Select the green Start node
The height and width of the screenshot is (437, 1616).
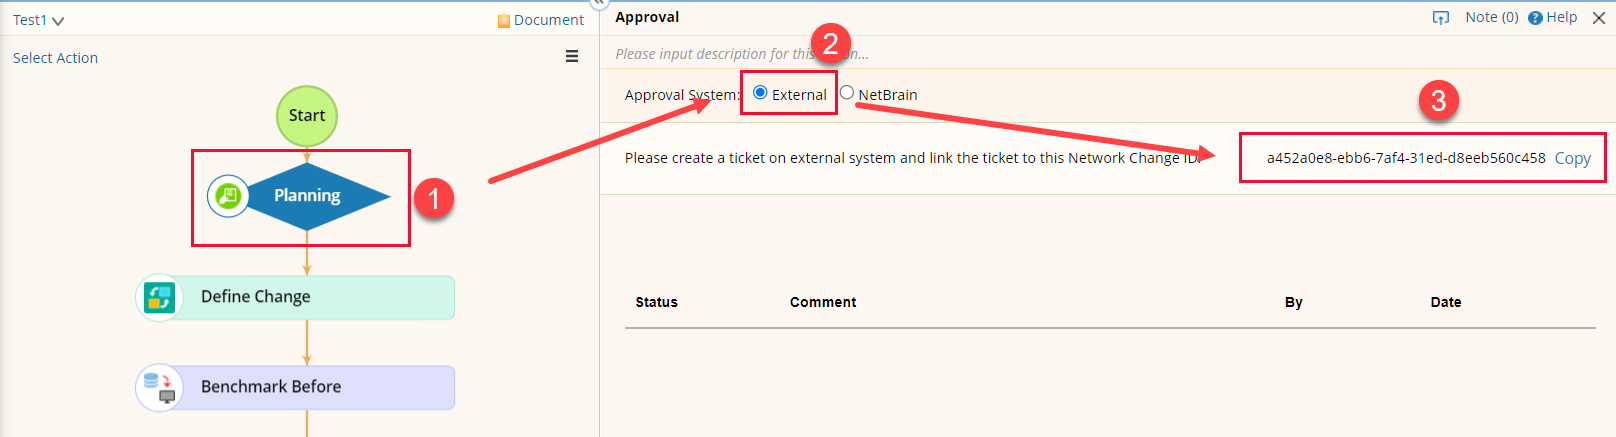coord(307,116)
